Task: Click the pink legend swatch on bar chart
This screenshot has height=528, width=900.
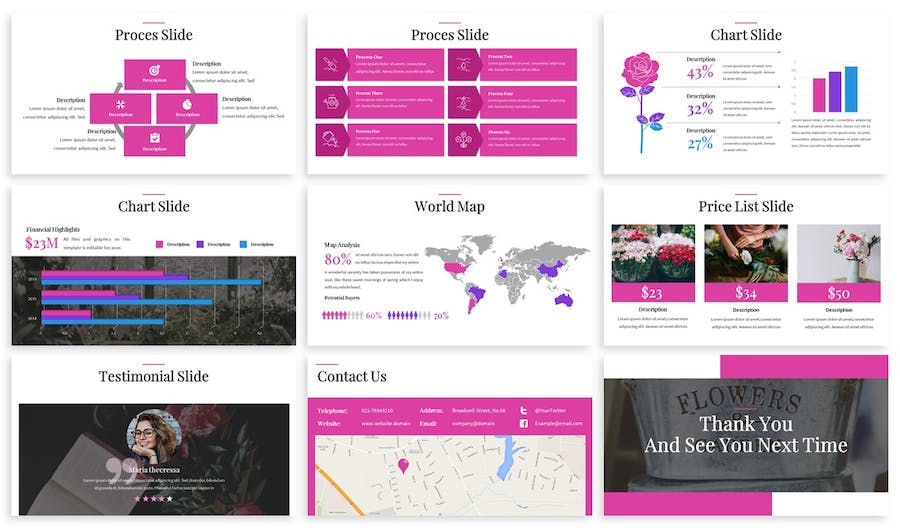Action: [160, 244]
